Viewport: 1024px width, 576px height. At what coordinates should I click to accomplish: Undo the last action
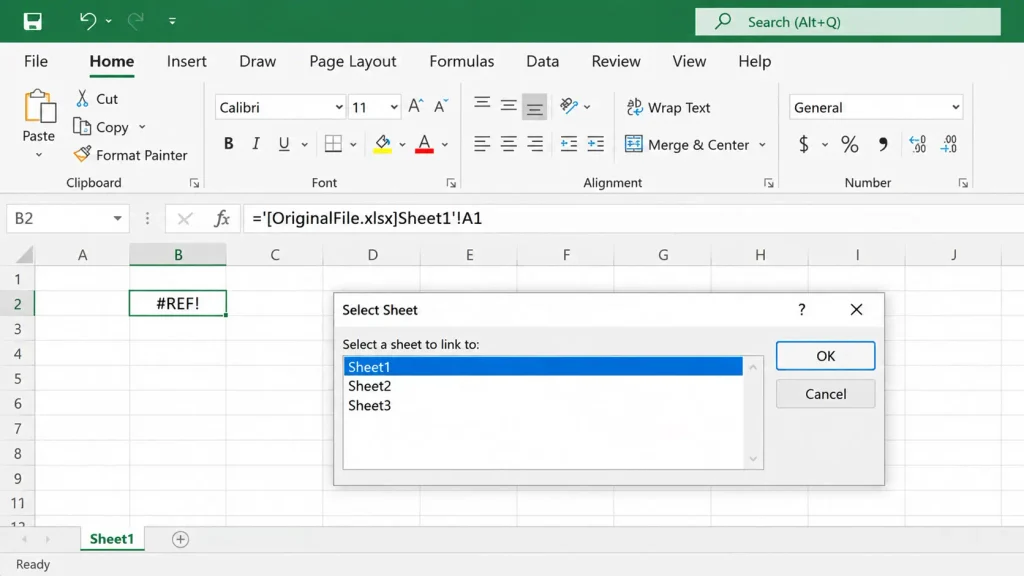(x=88, y=21)
